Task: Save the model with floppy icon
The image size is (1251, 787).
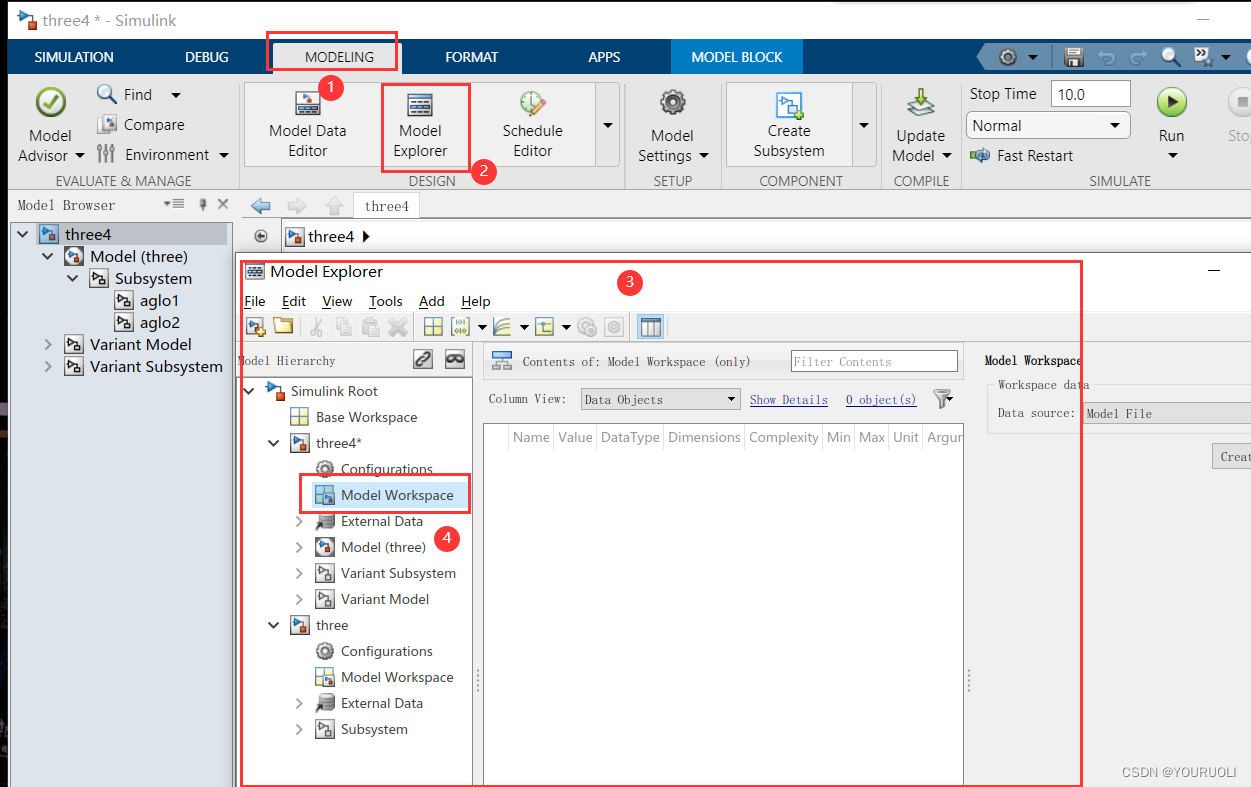Action: pos(1074,57)
